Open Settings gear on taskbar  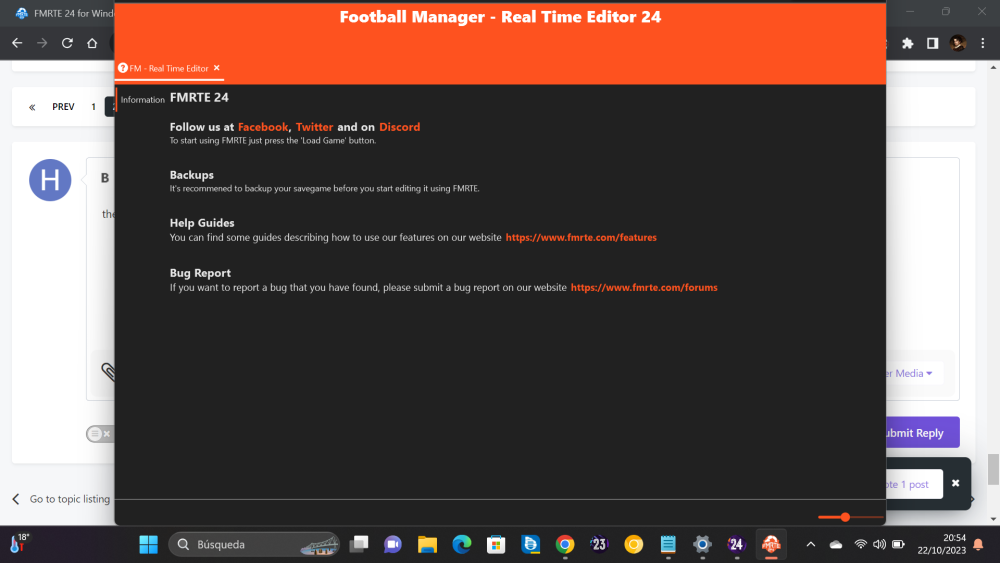coord(702,545)
